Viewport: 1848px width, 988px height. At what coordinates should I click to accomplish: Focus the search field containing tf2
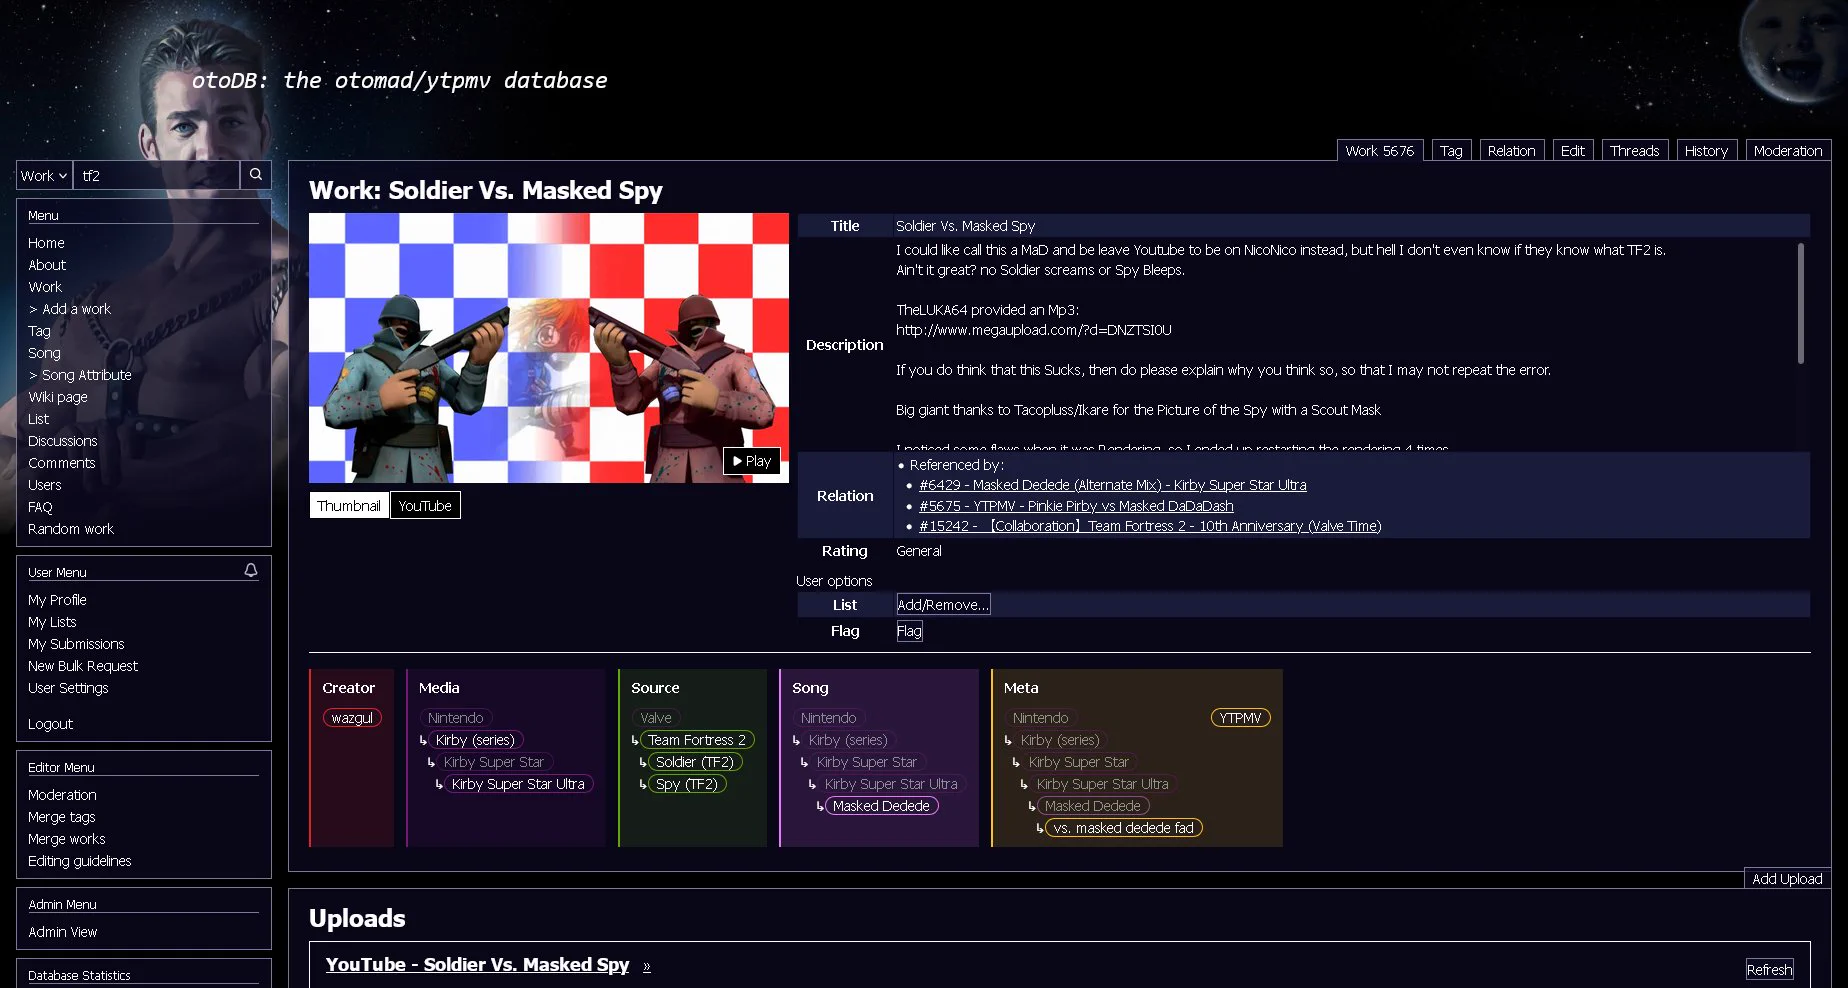(156, 175)
